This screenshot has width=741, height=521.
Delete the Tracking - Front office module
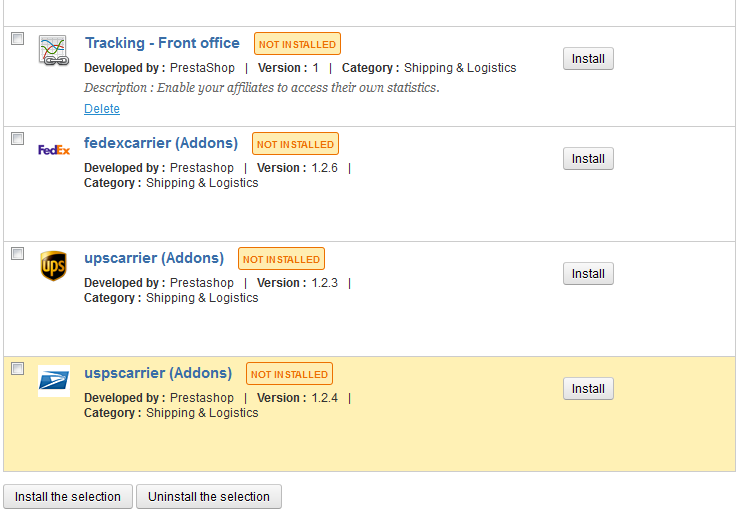(x=102, y=109)
